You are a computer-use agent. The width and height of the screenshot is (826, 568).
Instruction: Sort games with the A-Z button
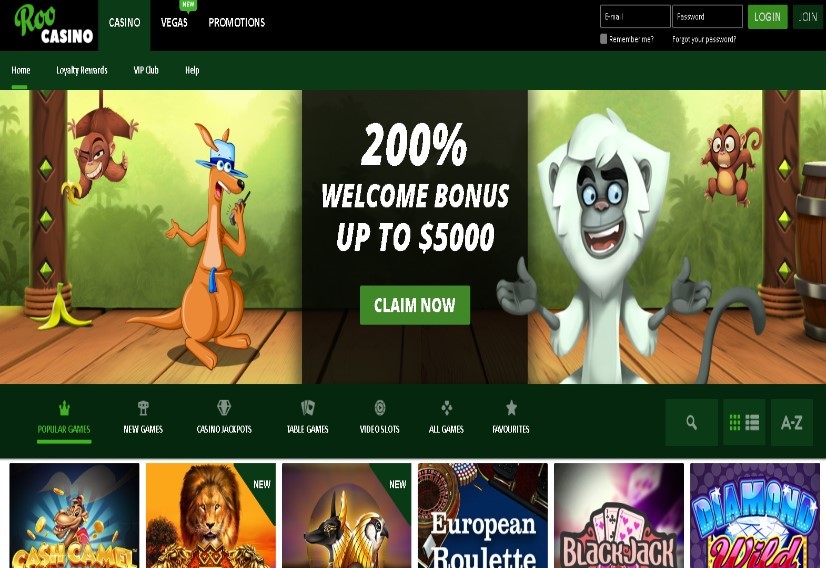pyautogui.click(x=791, y=423)
